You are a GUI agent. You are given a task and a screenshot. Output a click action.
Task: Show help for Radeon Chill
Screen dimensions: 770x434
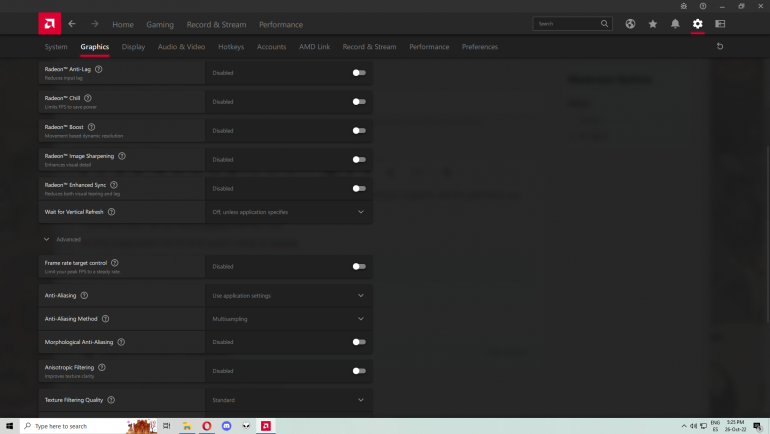coord(88,98)
